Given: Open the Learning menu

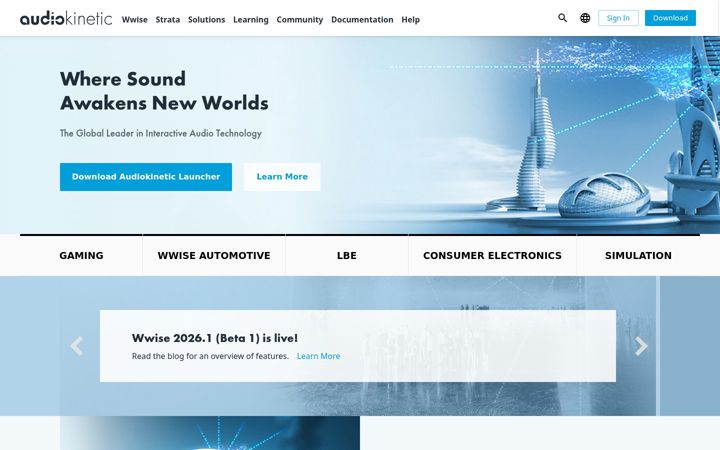Looking at the screenshot, I should 251,20.
